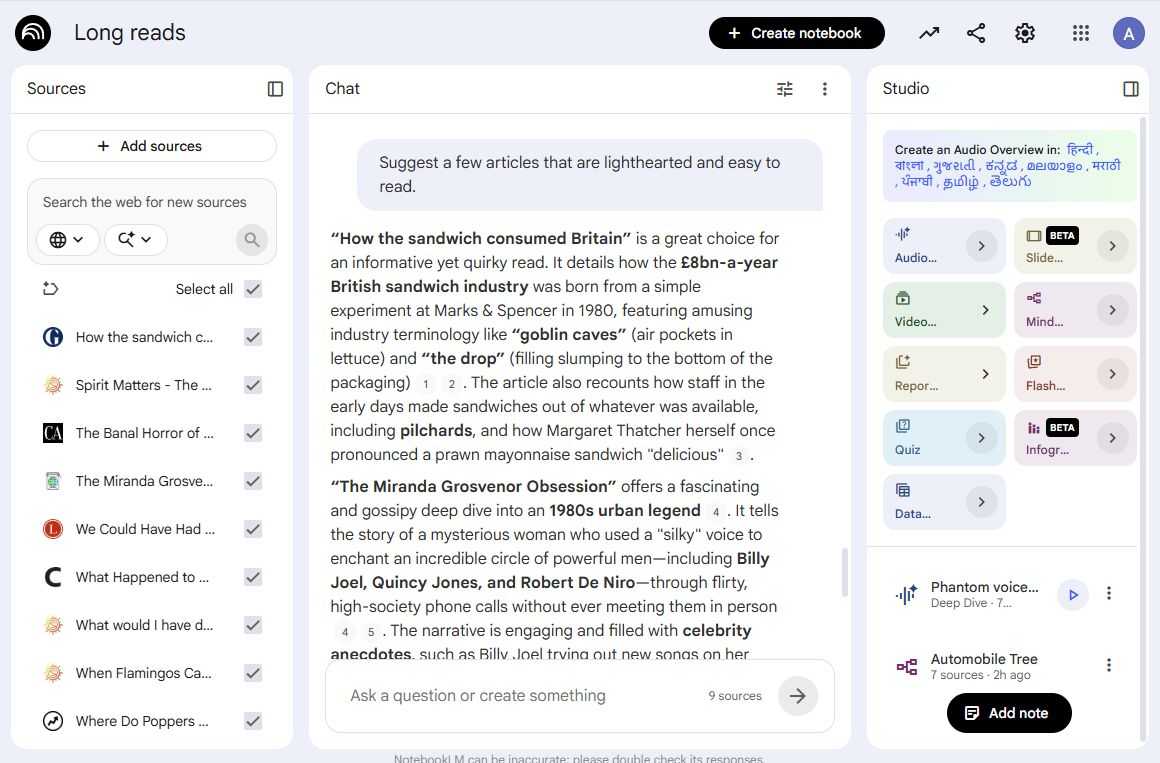Open the Chat more options menu
The width and height of the screenshot is (1160, 763).
pyautogui.click(x=825, y=89)
